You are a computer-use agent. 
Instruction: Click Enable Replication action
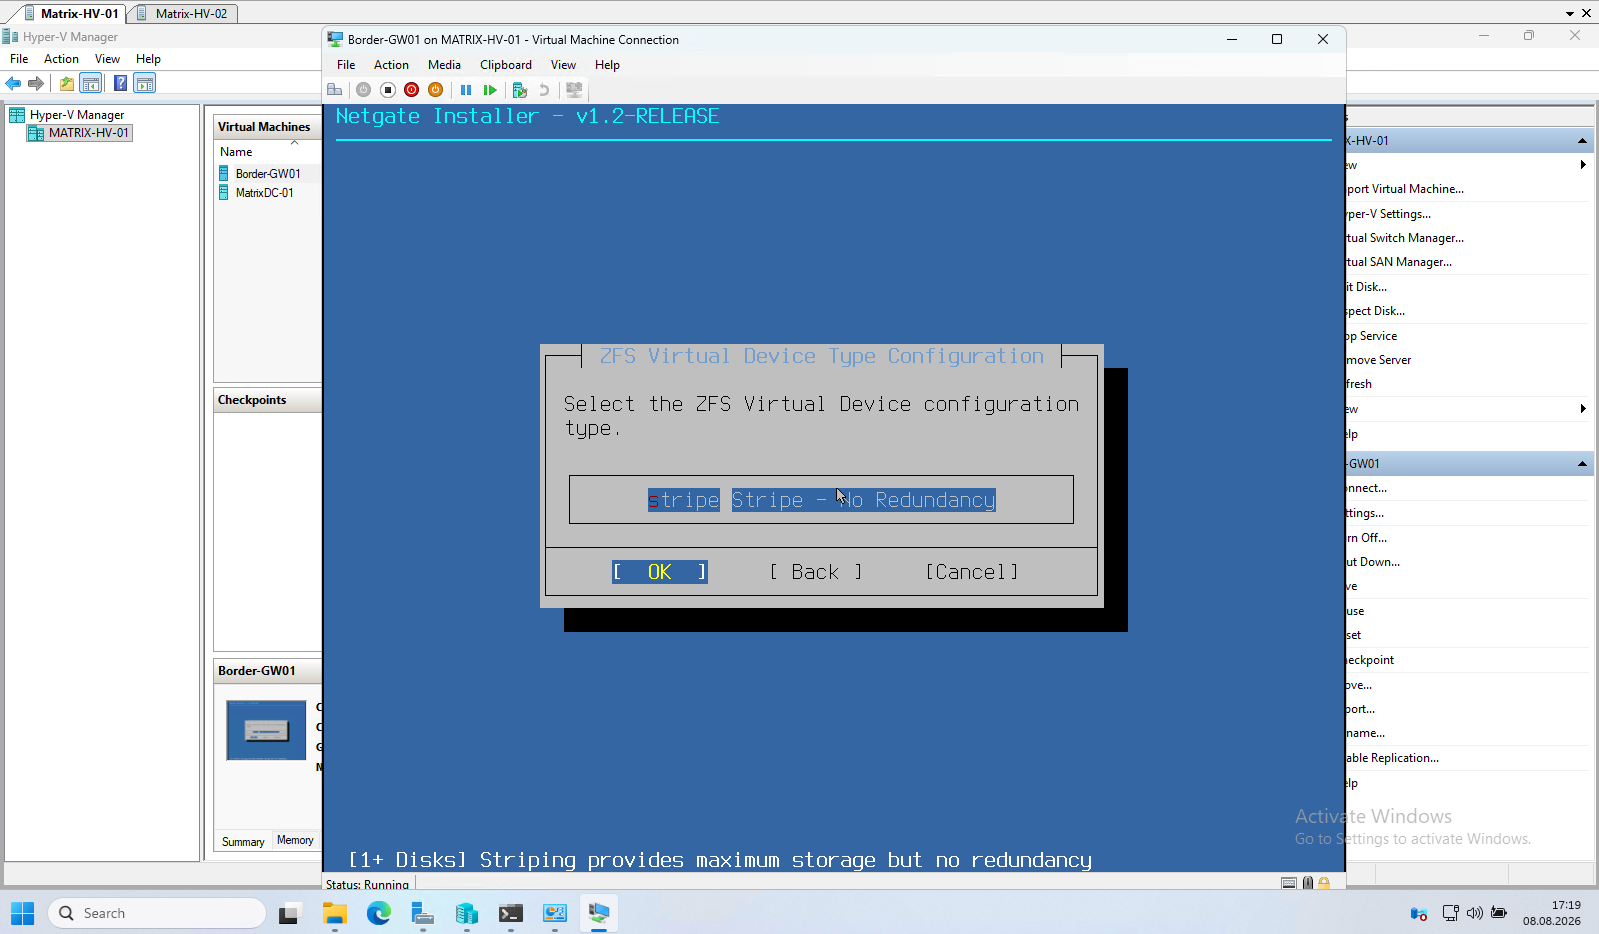click(x=1392, y=758)
